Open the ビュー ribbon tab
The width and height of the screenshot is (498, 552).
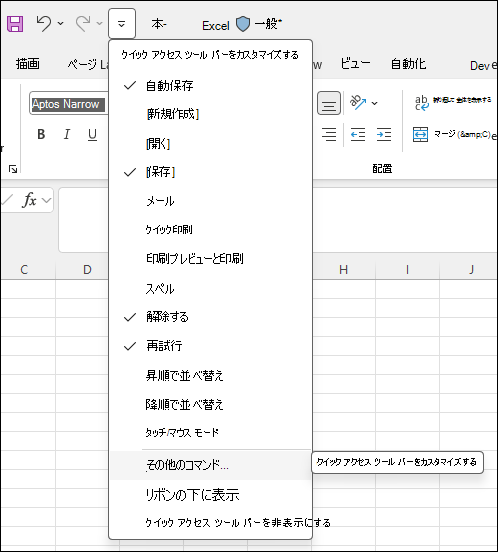point(355,64)
